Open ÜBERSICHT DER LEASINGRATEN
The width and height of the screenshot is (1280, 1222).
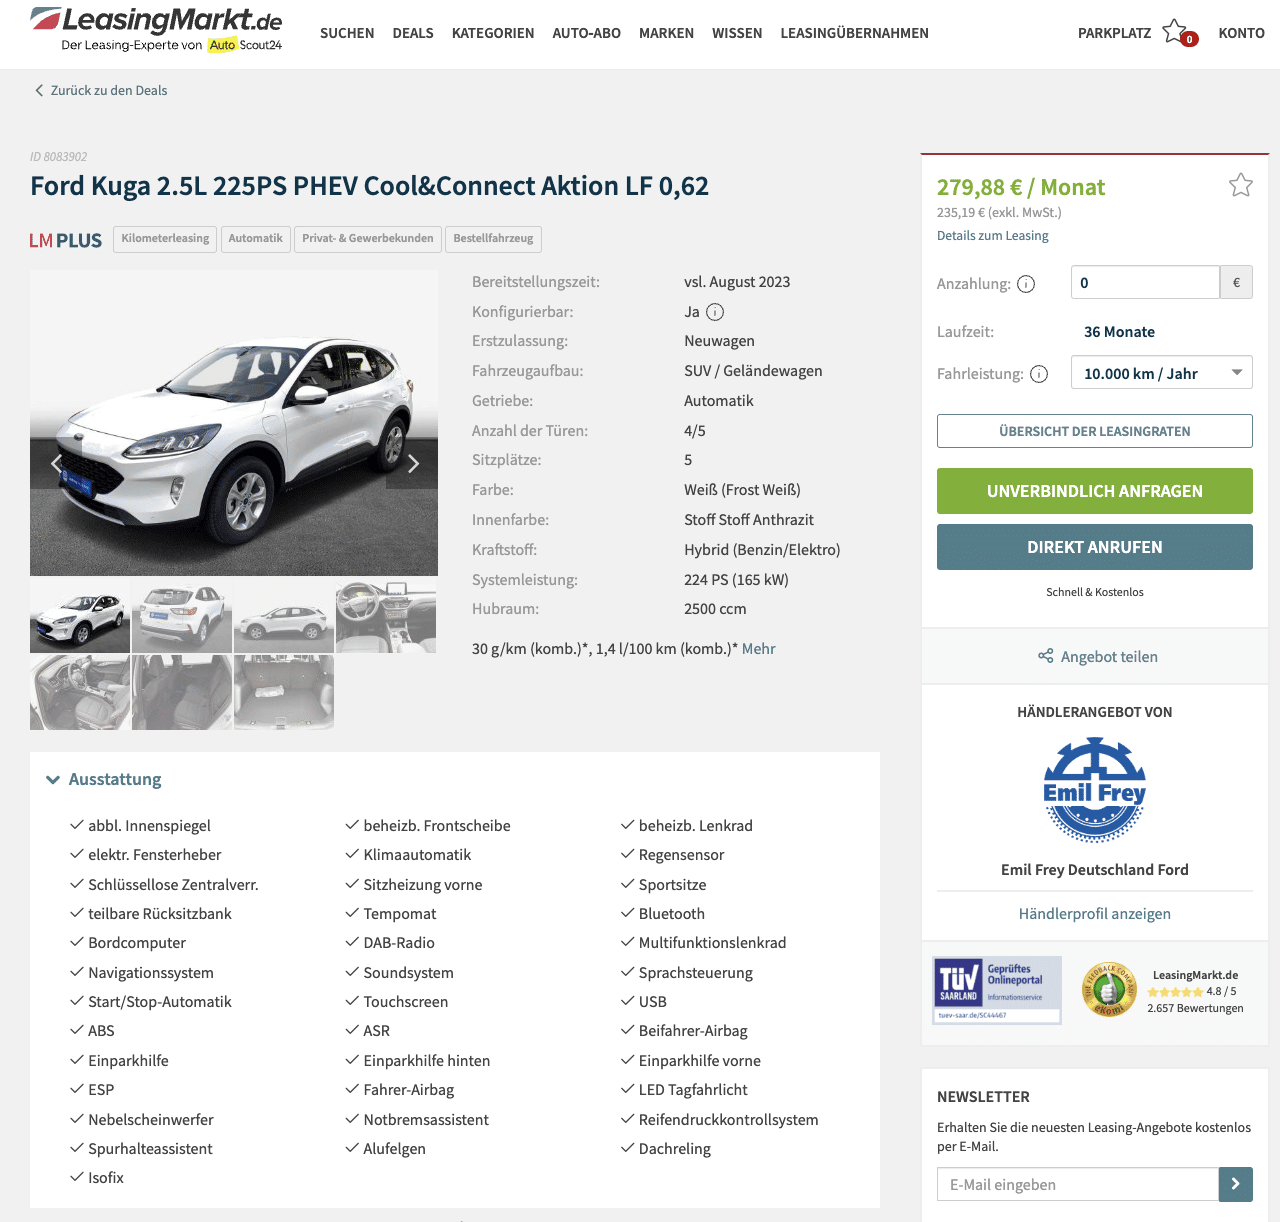tap(1095, 431)
